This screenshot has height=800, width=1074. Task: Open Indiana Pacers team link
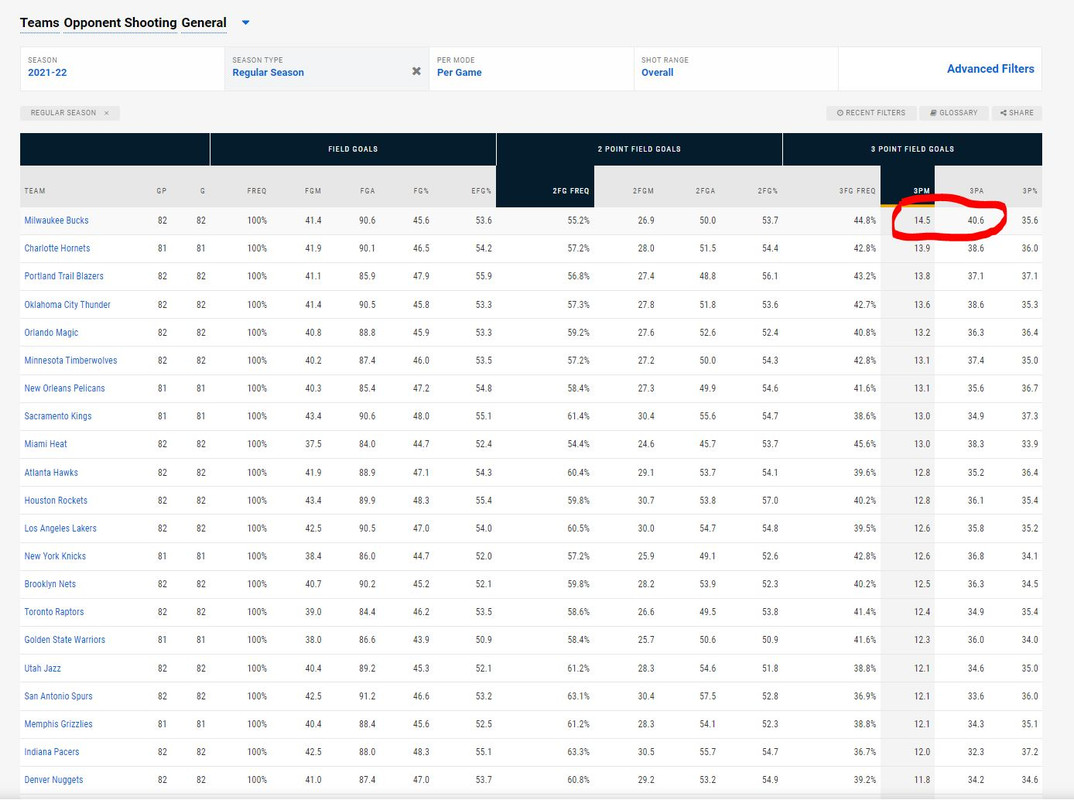click(51, 752)
